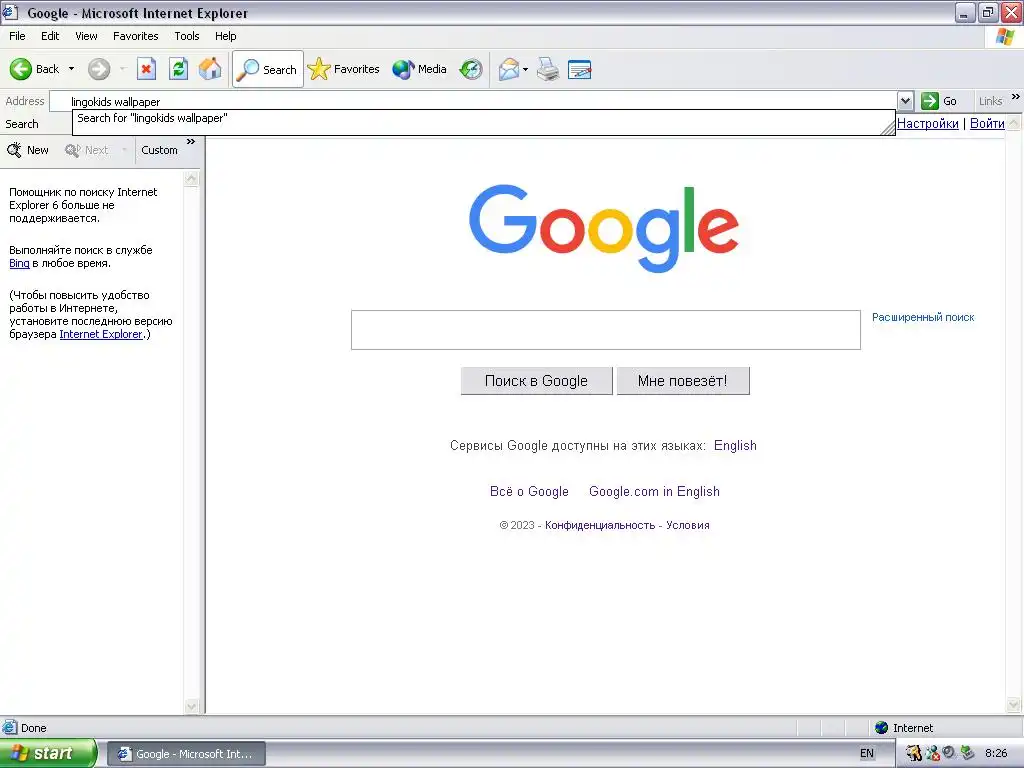This screenshot has width=1024, height=768.
Task: Click the Google search input box
Action: [x=605, y=330]
